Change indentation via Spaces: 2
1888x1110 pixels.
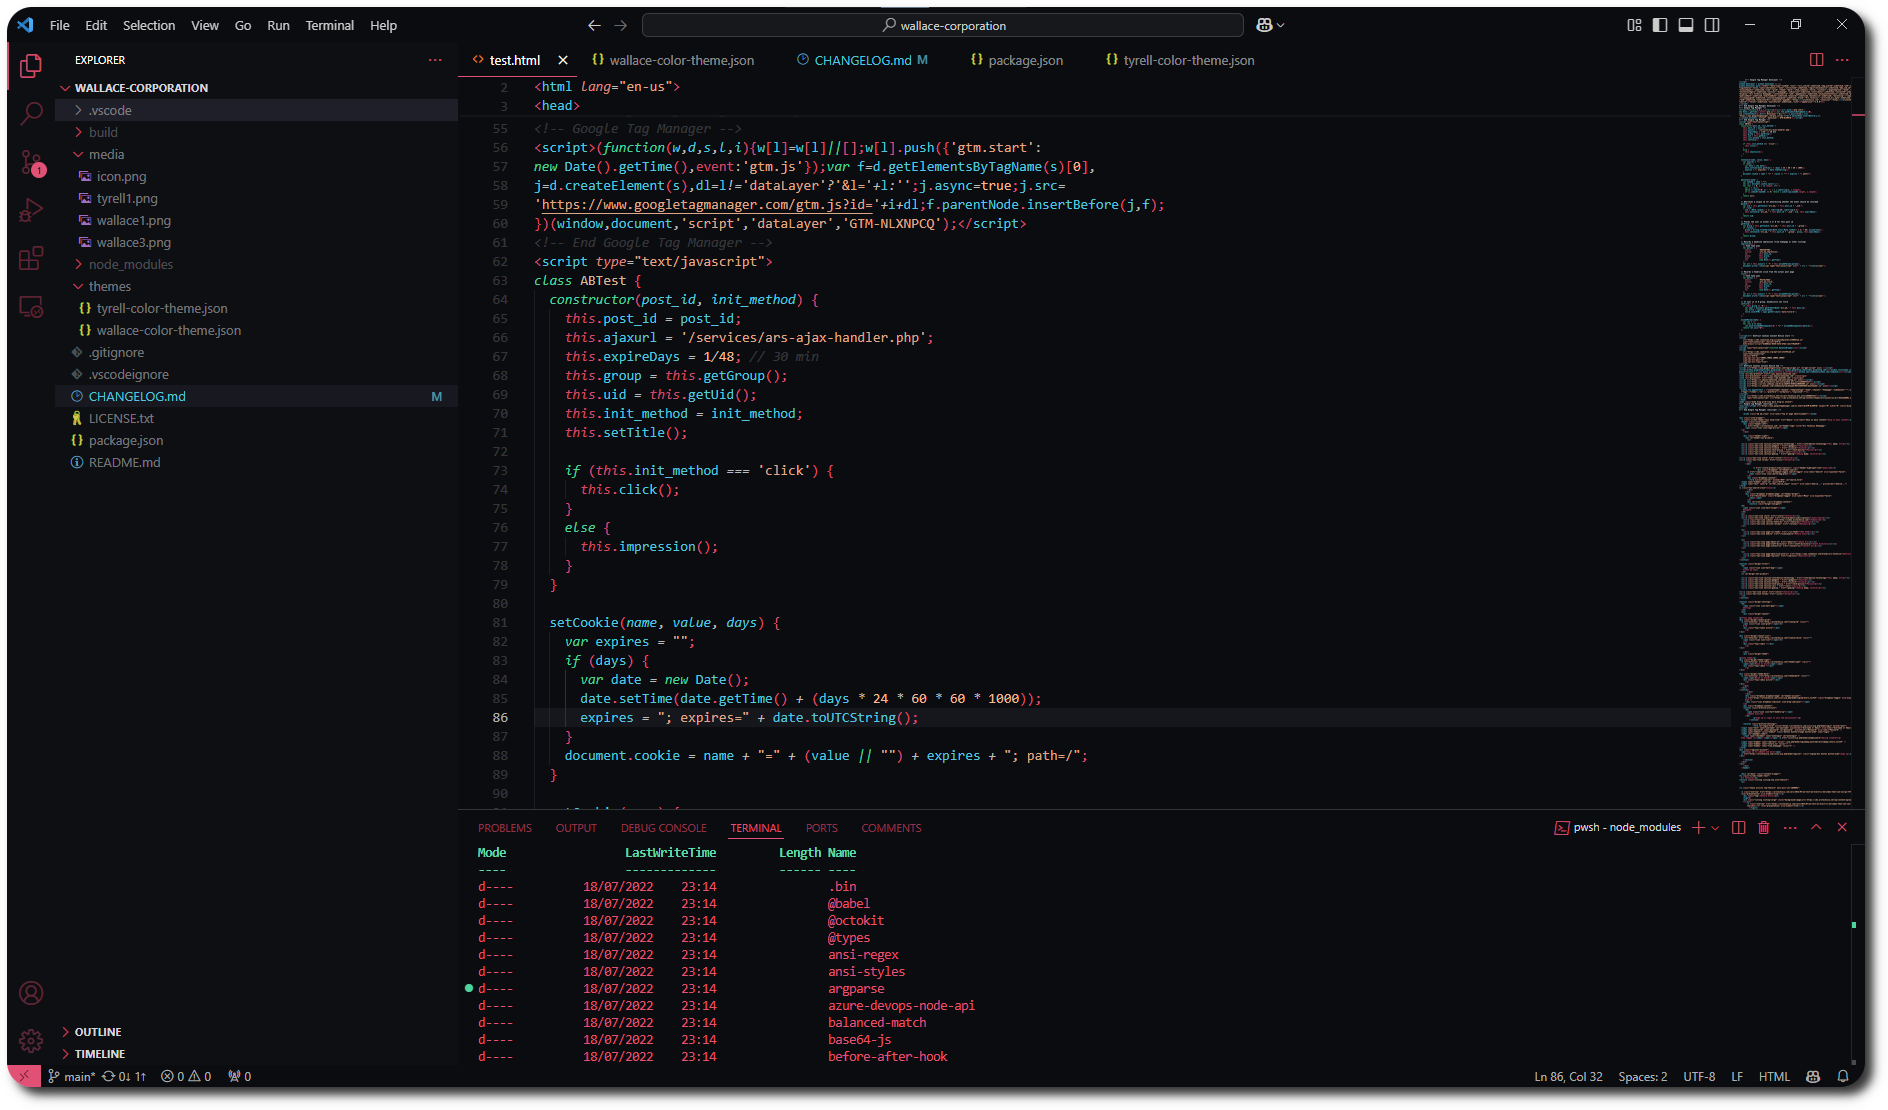1642,1076
